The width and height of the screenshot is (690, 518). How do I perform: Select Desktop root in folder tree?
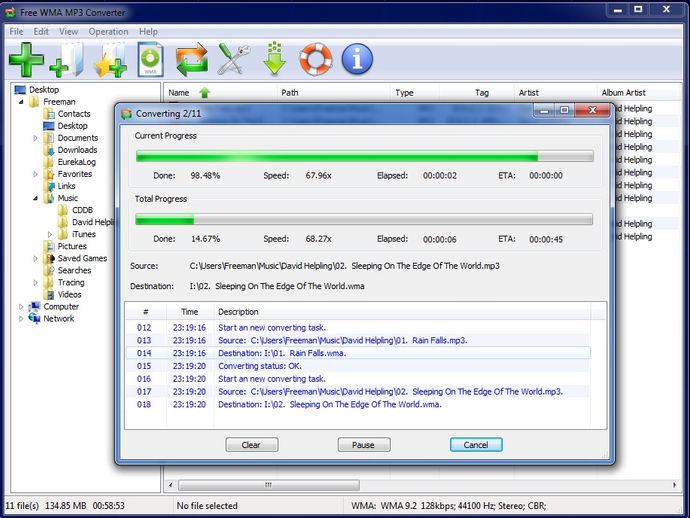(x=44, y=90)
